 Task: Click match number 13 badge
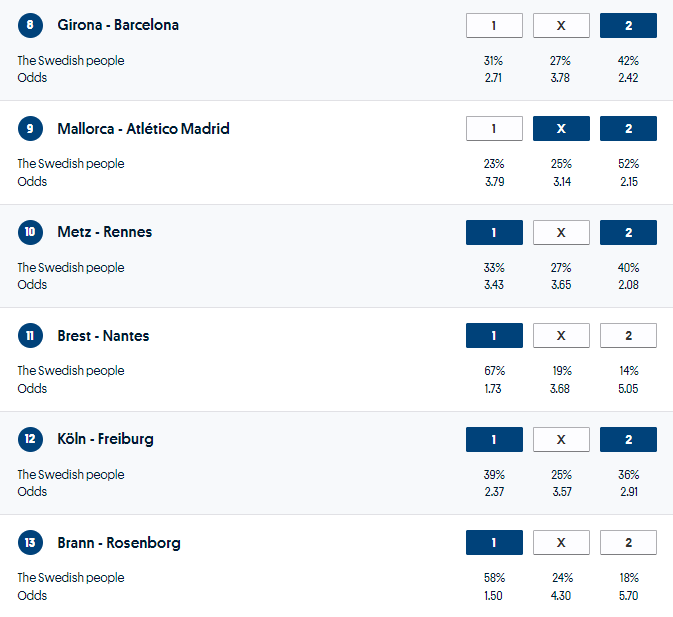(x=30, y=543)
